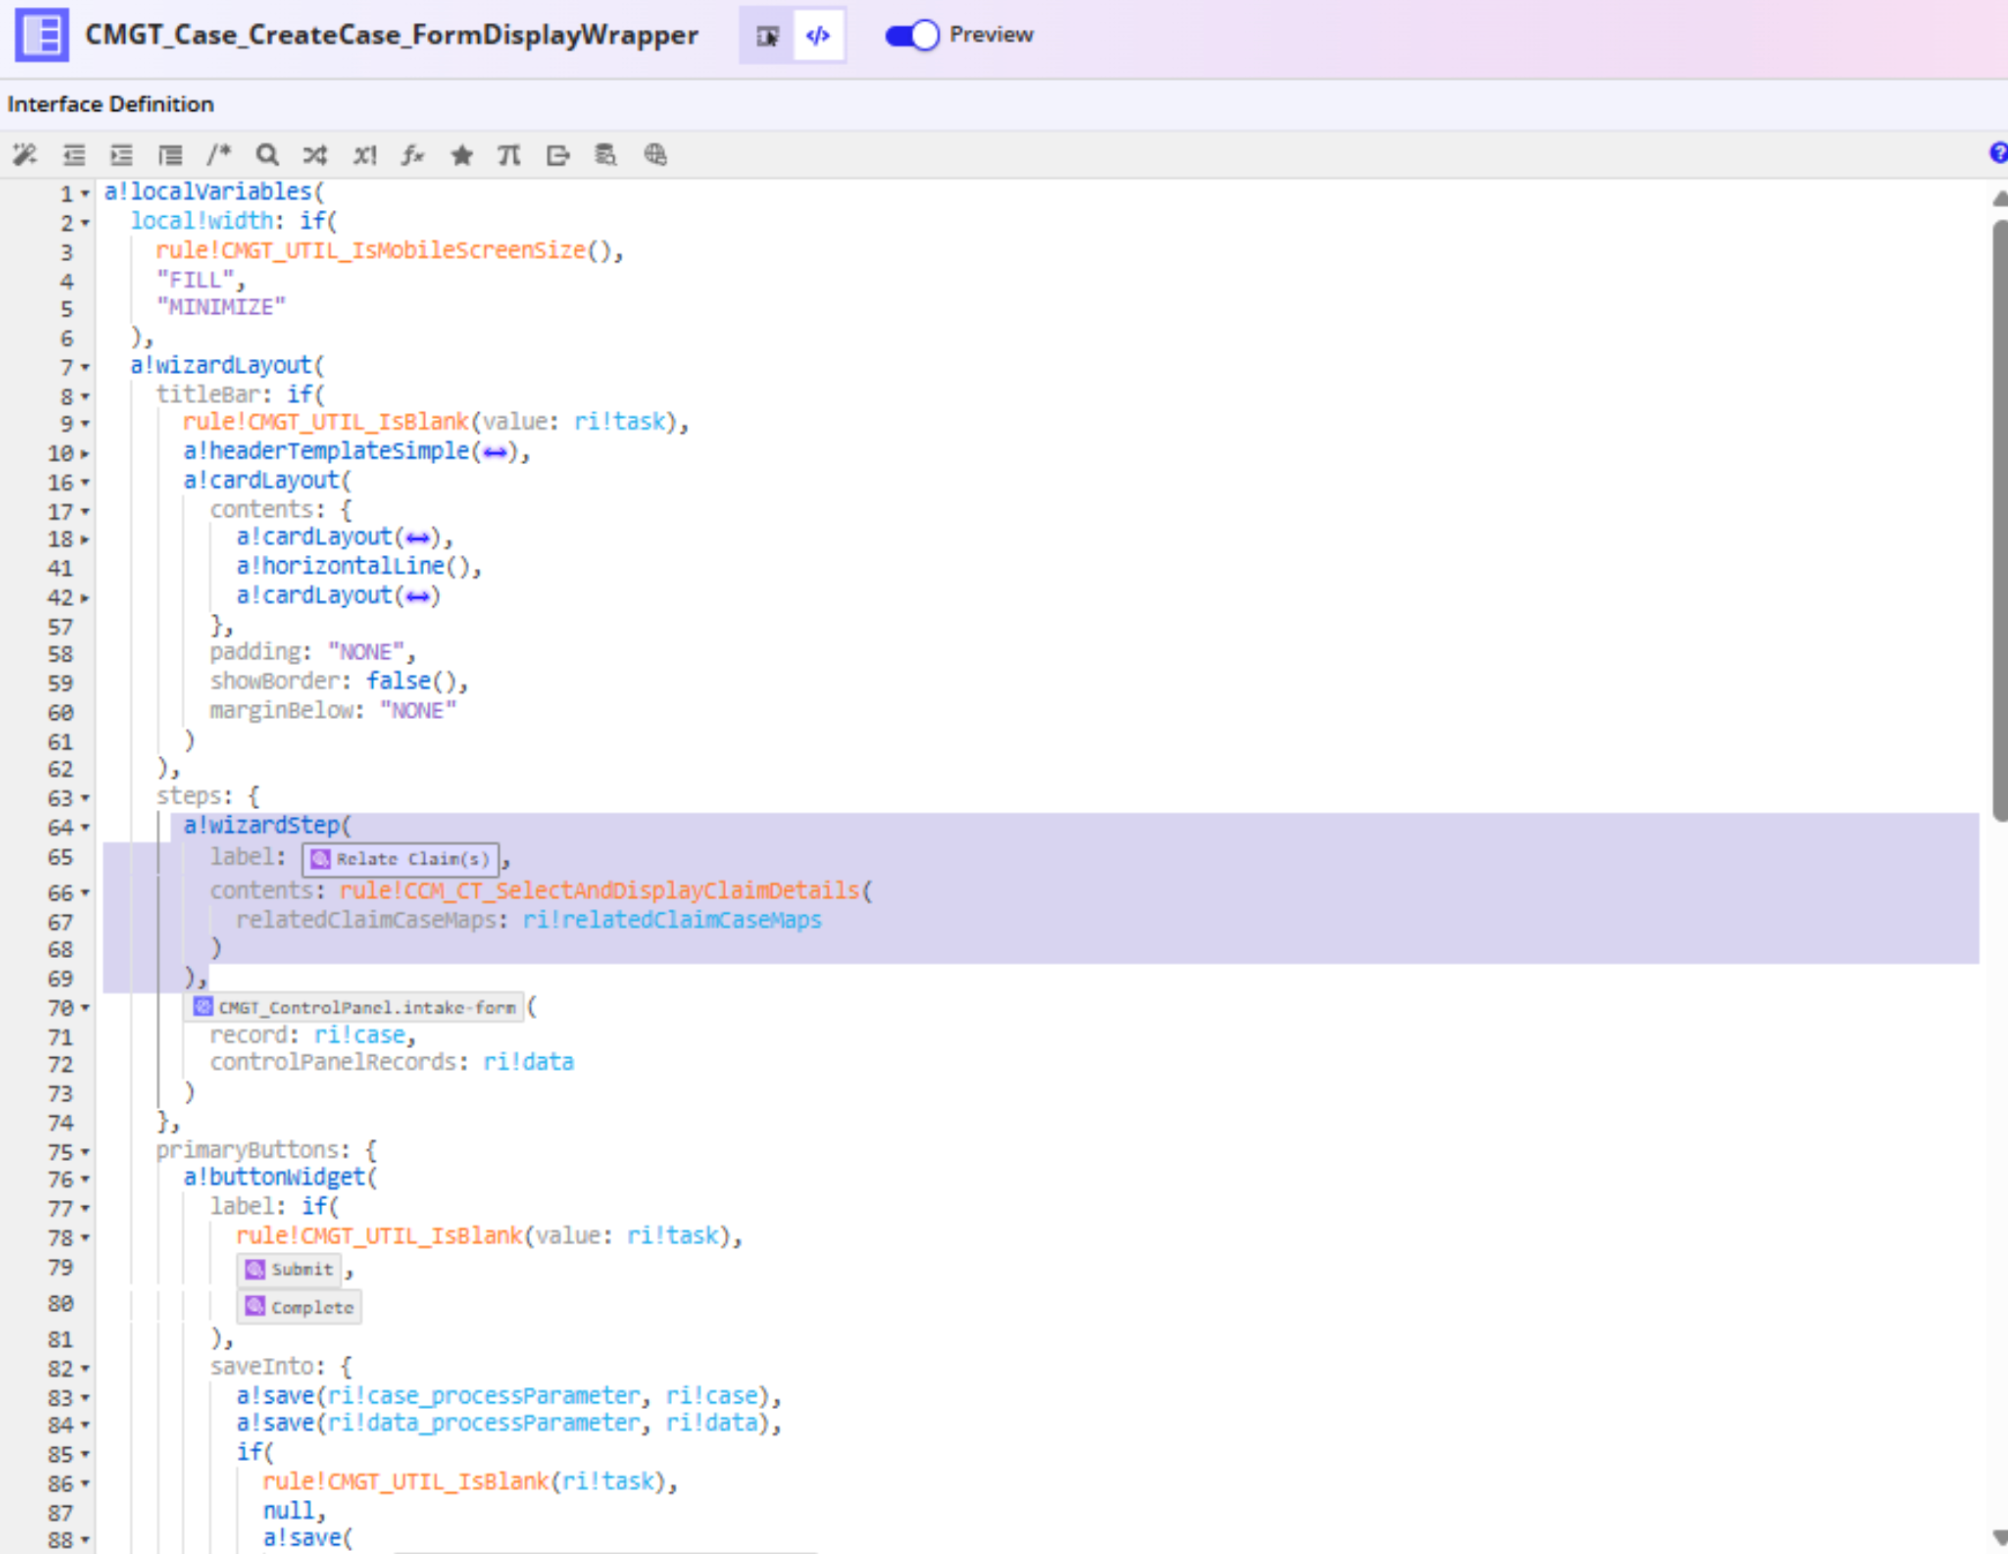Expand line 10 a!headerTemplateSimple fold arrow
Screen dimensions: 2008x1554
point(85,453)
